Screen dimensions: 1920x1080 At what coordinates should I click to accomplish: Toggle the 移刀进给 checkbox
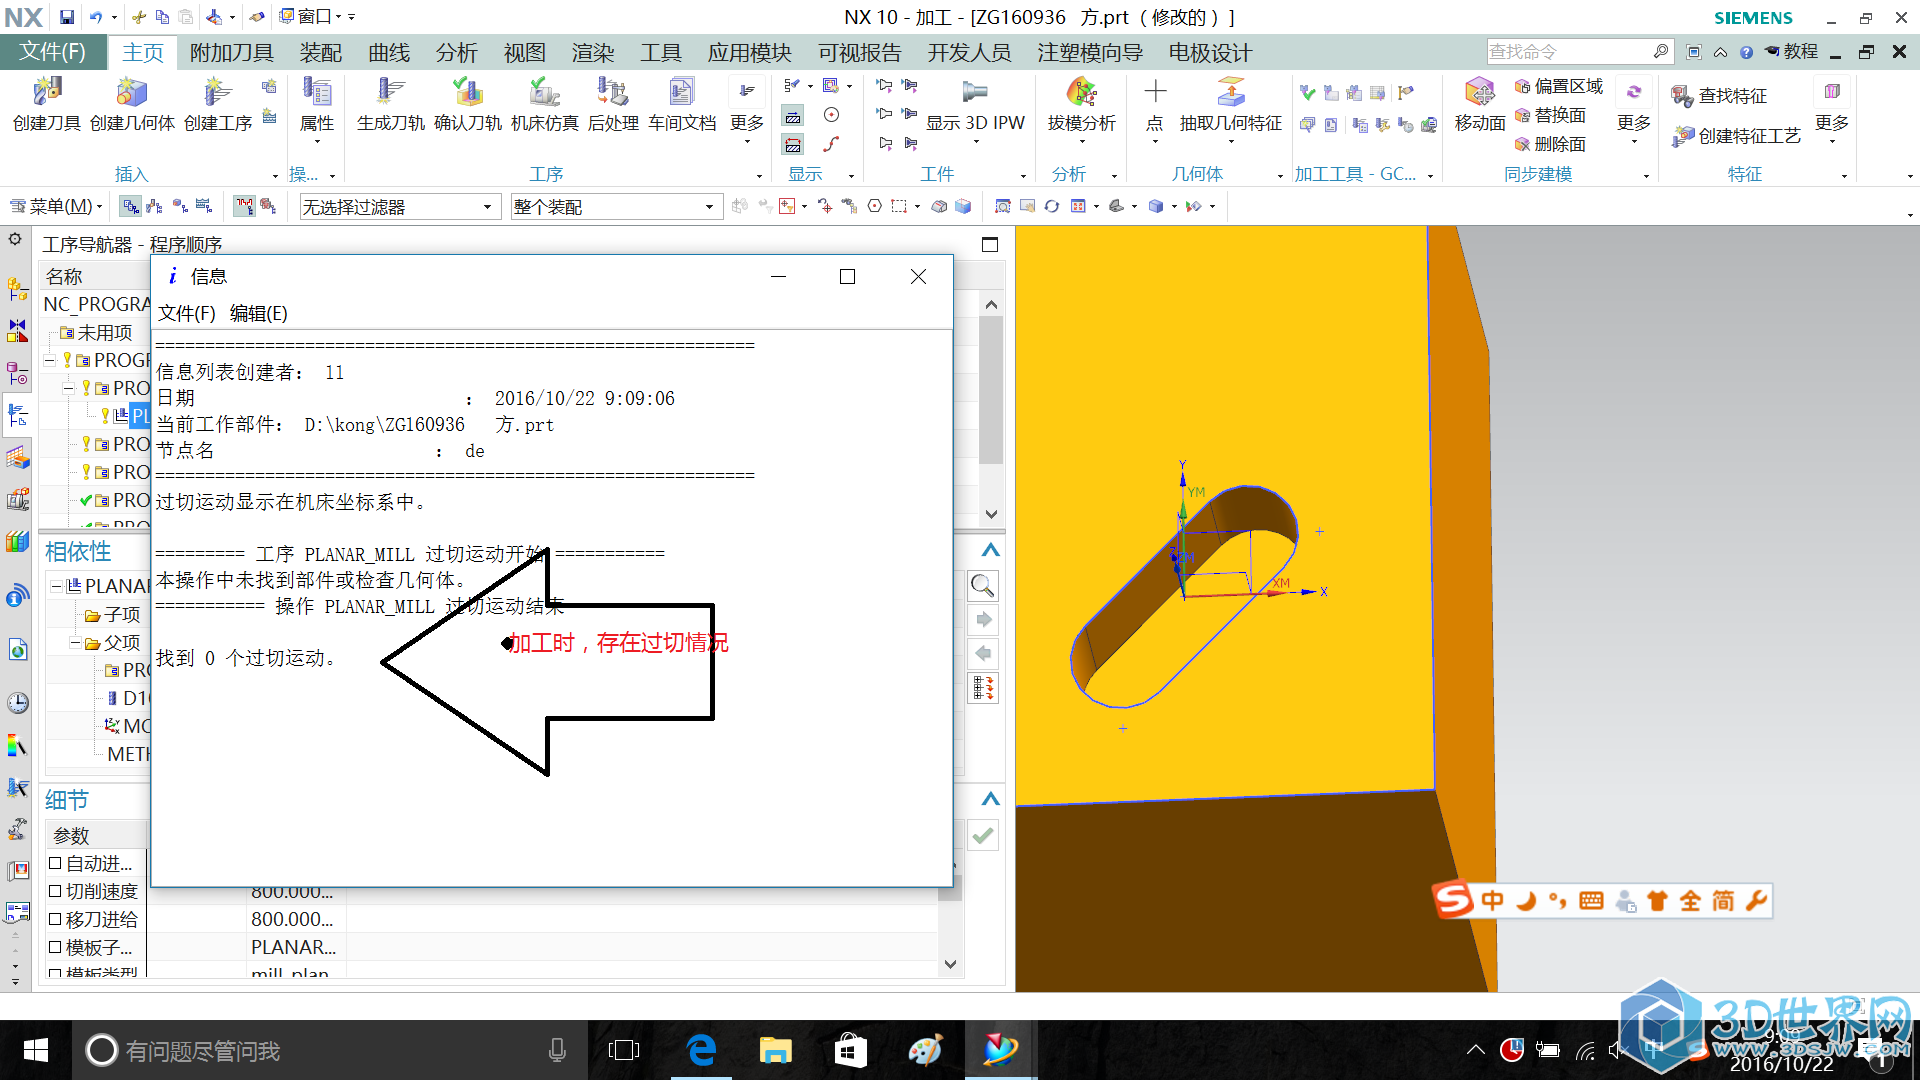point(56,919)
